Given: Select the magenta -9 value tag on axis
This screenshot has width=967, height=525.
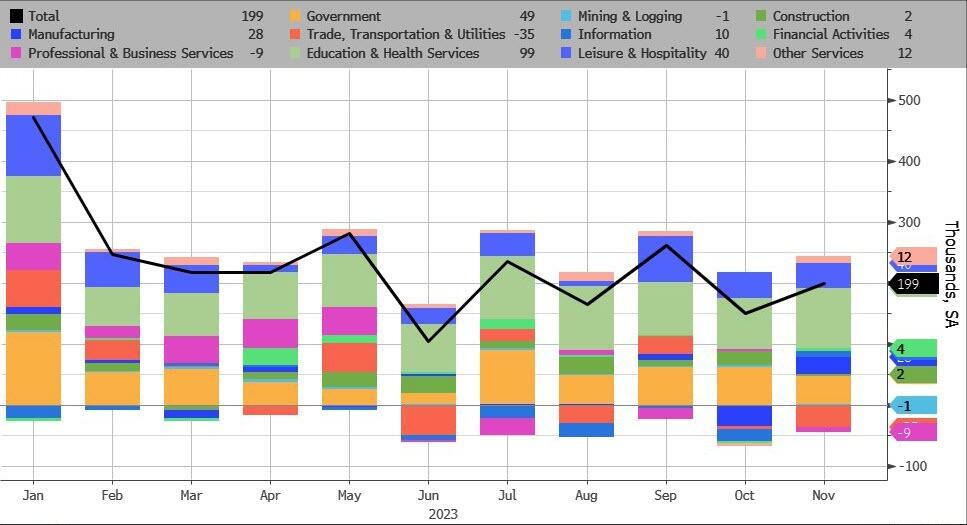Looking at the screenshot, I should coord(912,432).
